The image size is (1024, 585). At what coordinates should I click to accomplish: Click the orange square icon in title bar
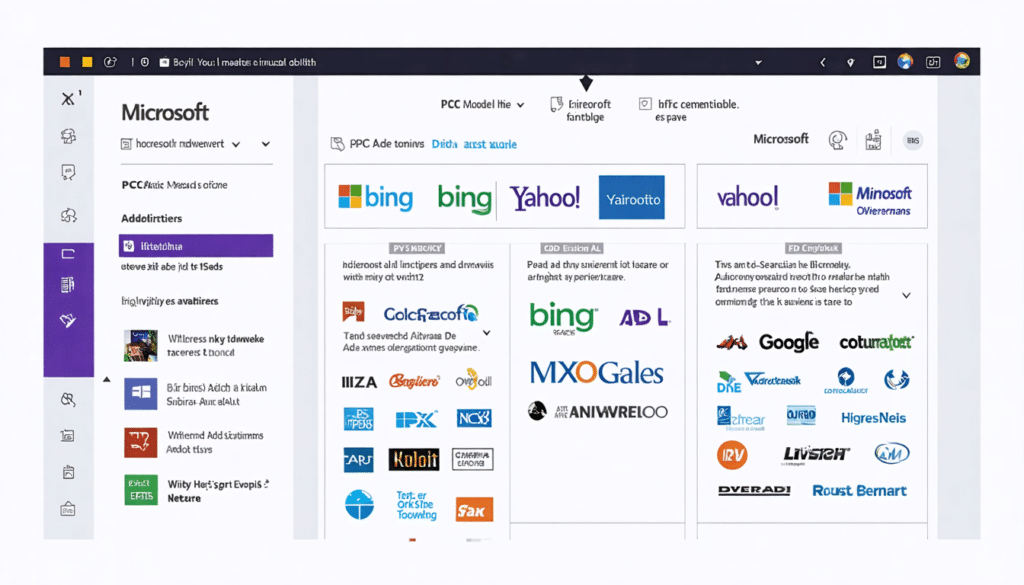click(x=65, y=62)
